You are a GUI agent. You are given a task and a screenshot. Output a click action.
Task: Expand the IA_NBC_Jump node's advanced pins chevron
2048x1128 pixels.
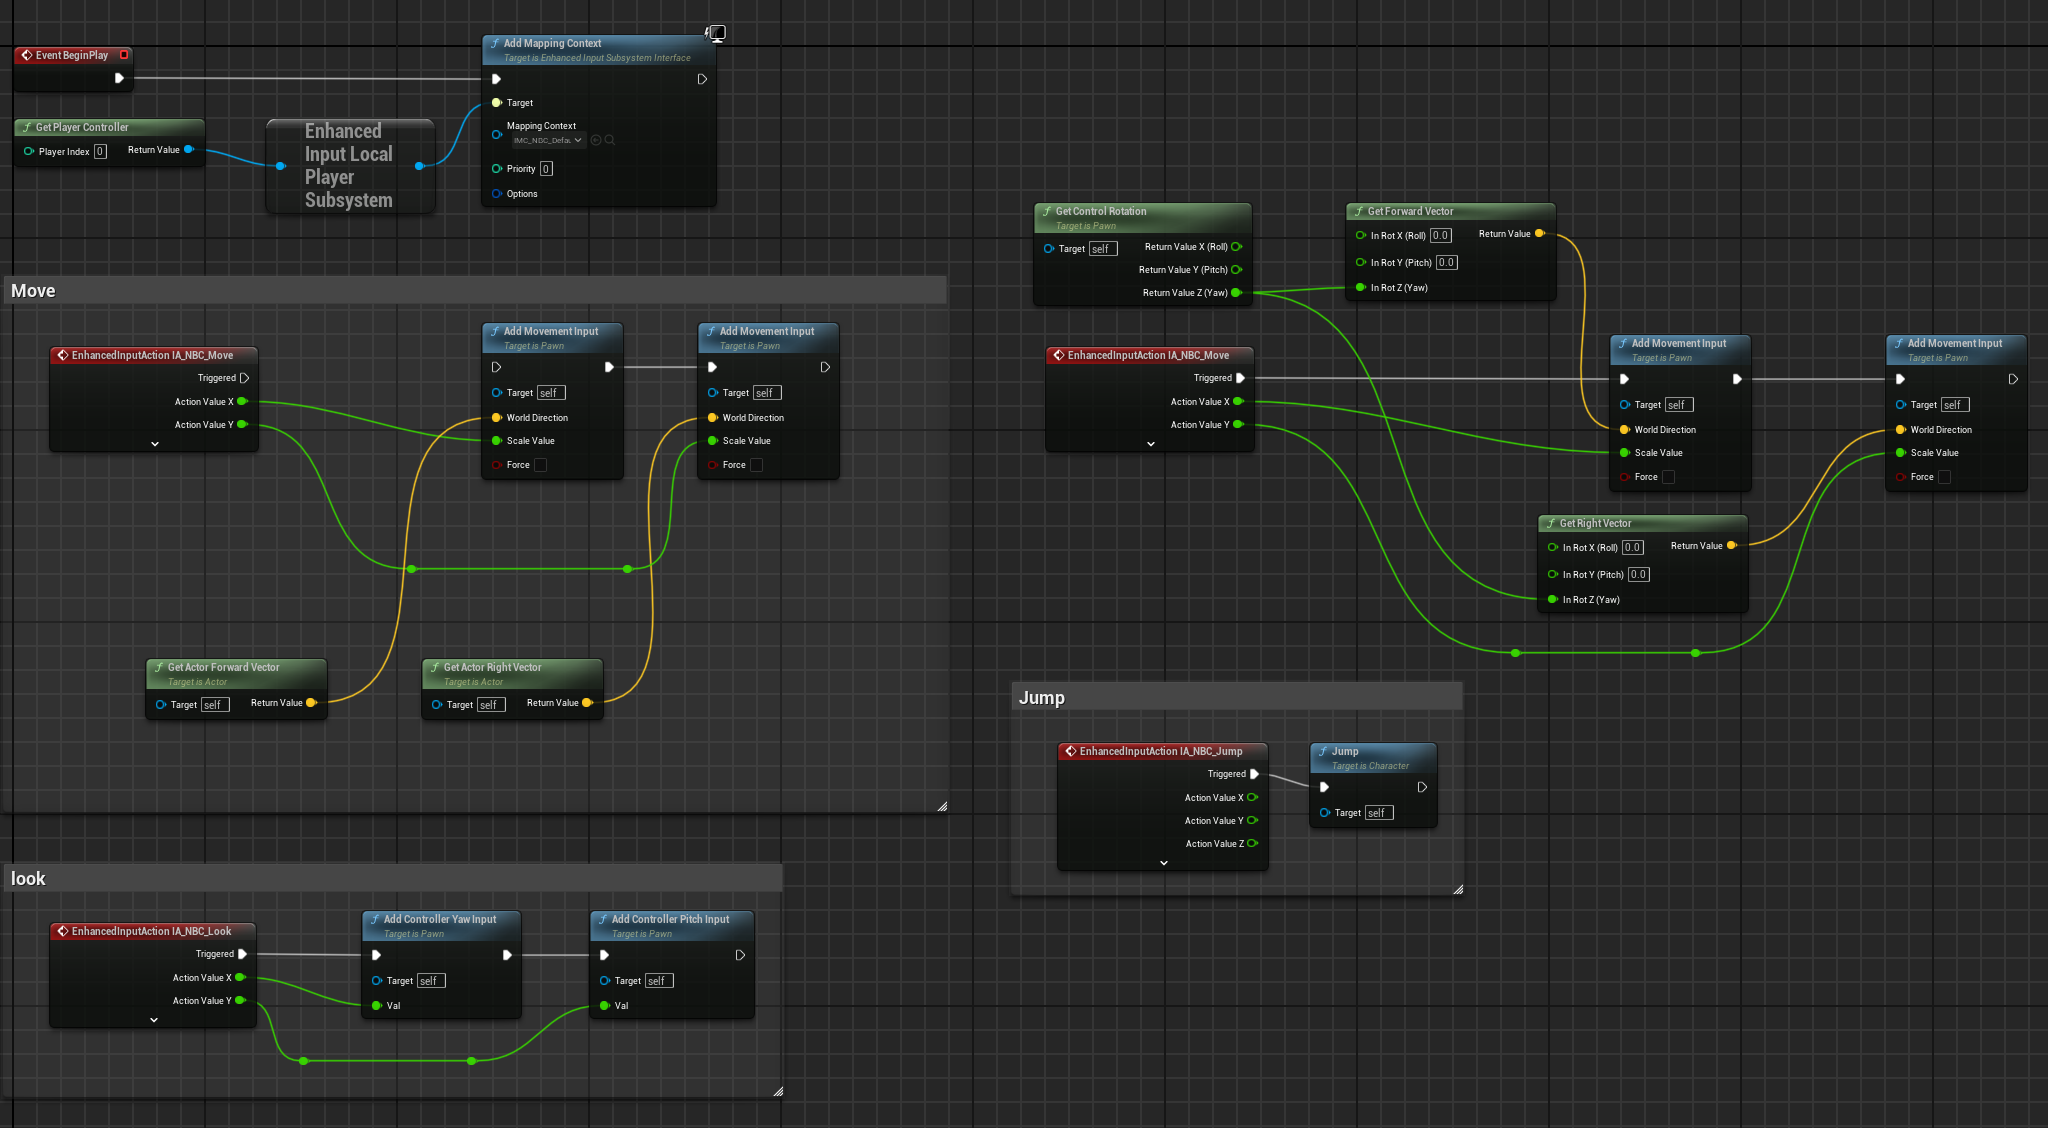click(x=1163, y=863)
